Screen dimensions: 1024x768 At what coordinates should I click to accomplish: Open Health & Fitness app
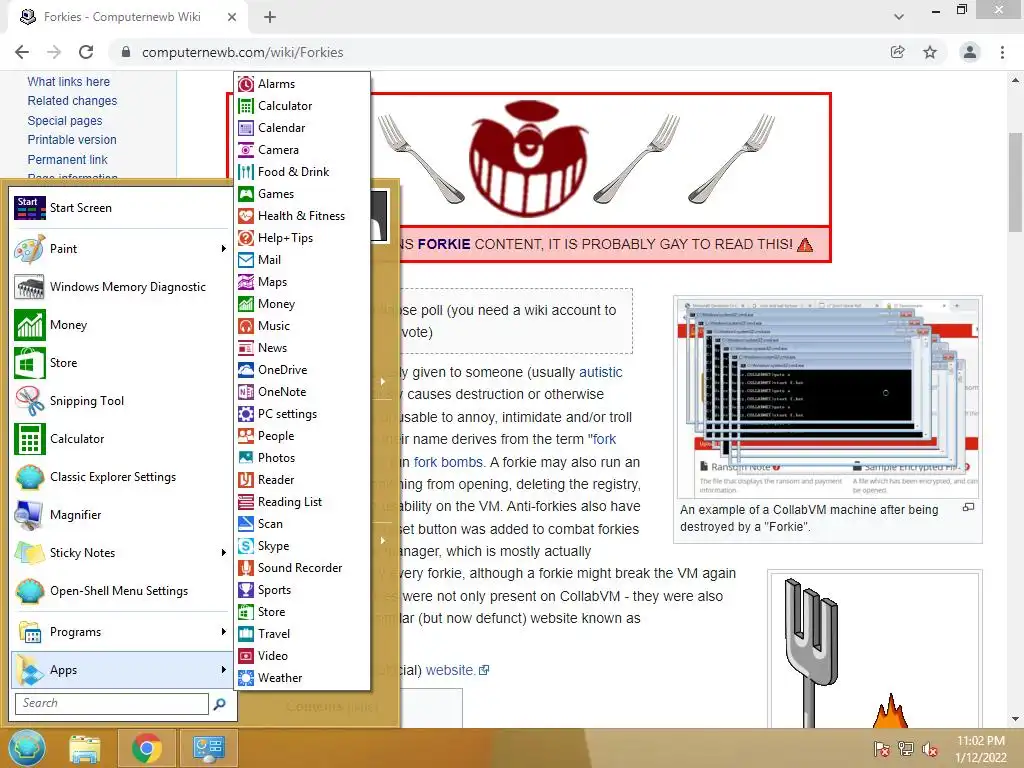tap(302, 216)
